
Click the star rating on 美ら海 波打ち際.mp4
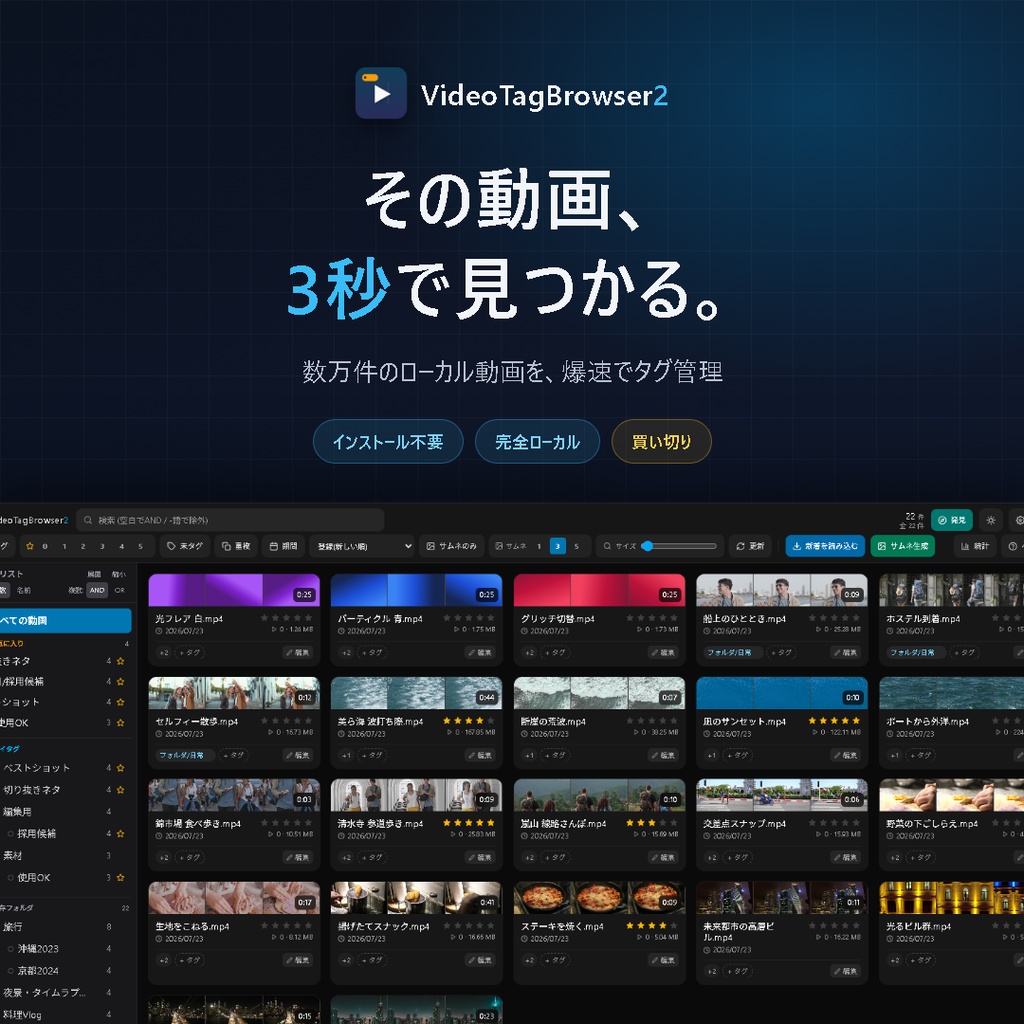[x=469, y=720]
